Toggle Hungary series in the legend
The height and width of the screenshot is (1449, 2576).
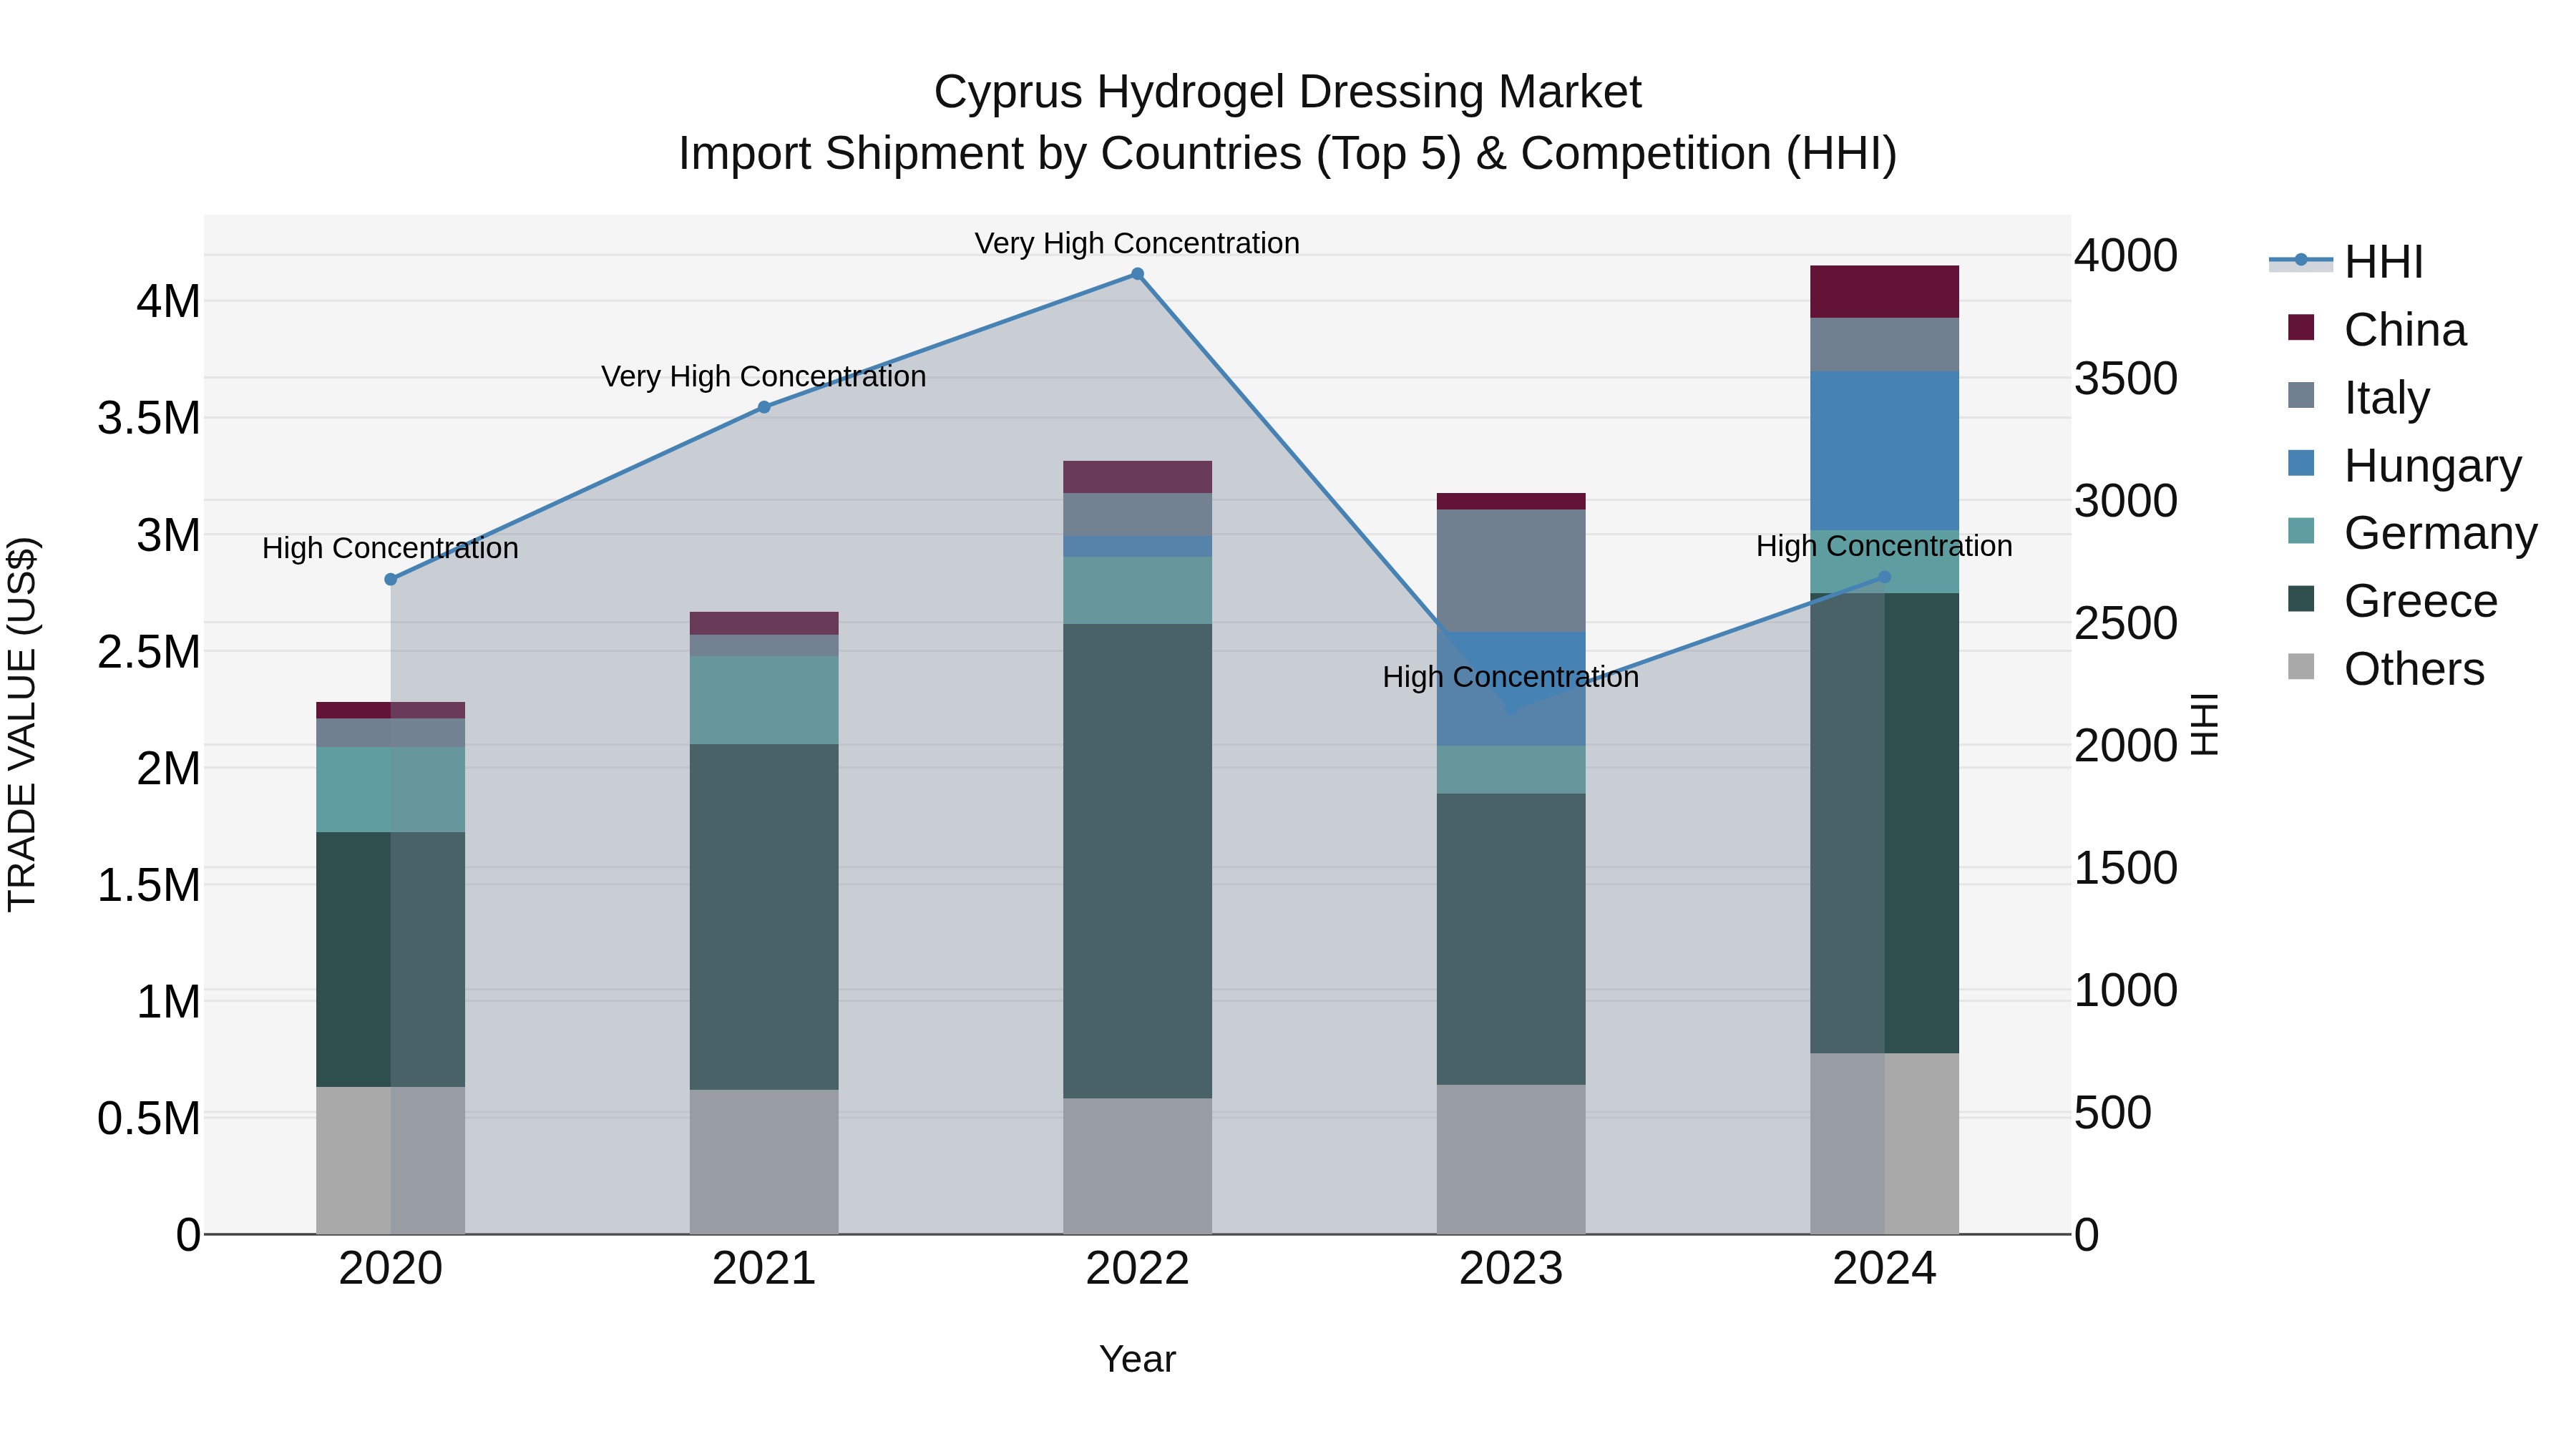pyautogui.click(x=2432, y=465)
